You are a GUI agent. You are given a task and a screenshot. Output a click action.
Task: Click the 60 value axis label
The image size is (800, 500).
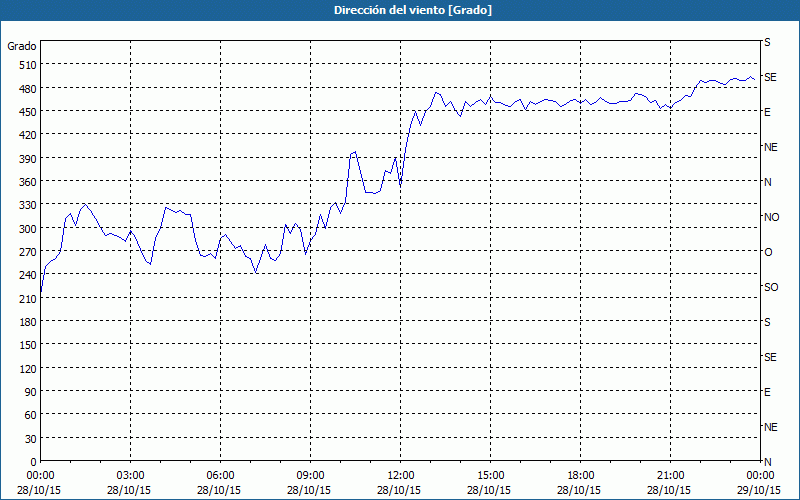point(31,415)
